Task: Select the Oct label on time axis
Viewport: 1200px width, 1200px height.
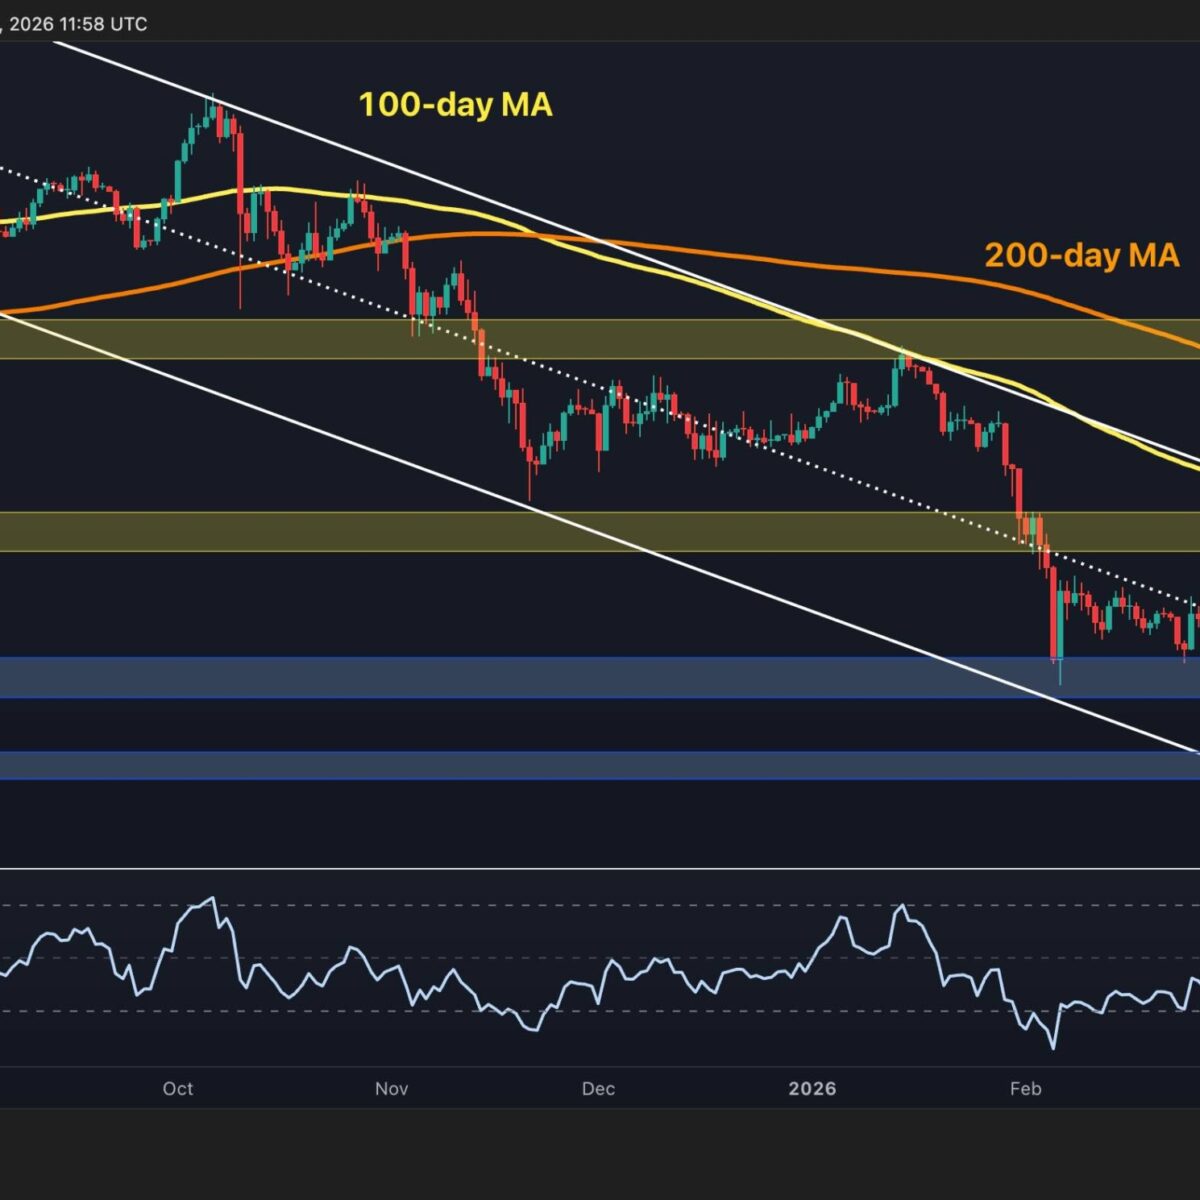Action: point(178,1088)
